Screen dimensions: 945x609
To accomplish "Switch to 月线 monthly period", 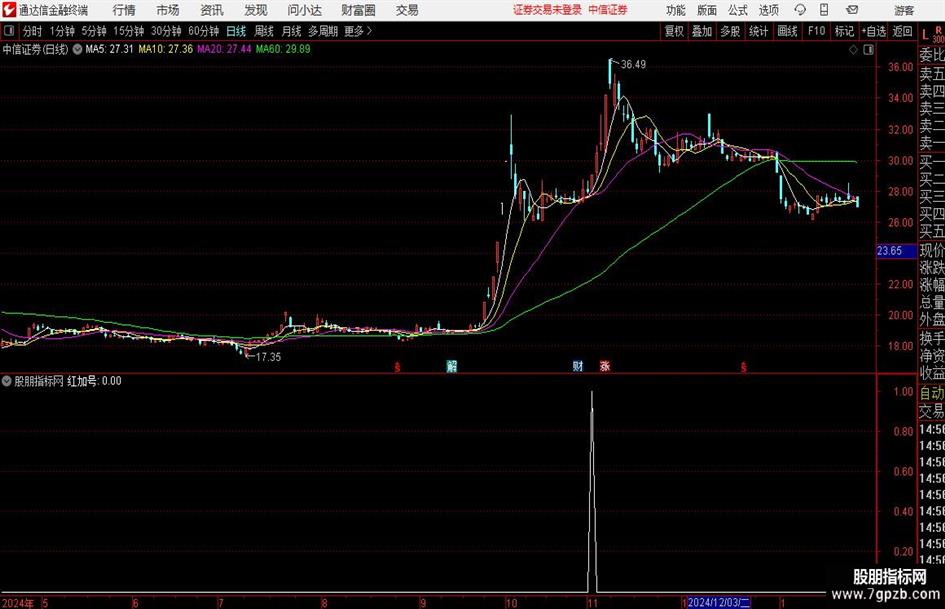I will click(291, 31).
